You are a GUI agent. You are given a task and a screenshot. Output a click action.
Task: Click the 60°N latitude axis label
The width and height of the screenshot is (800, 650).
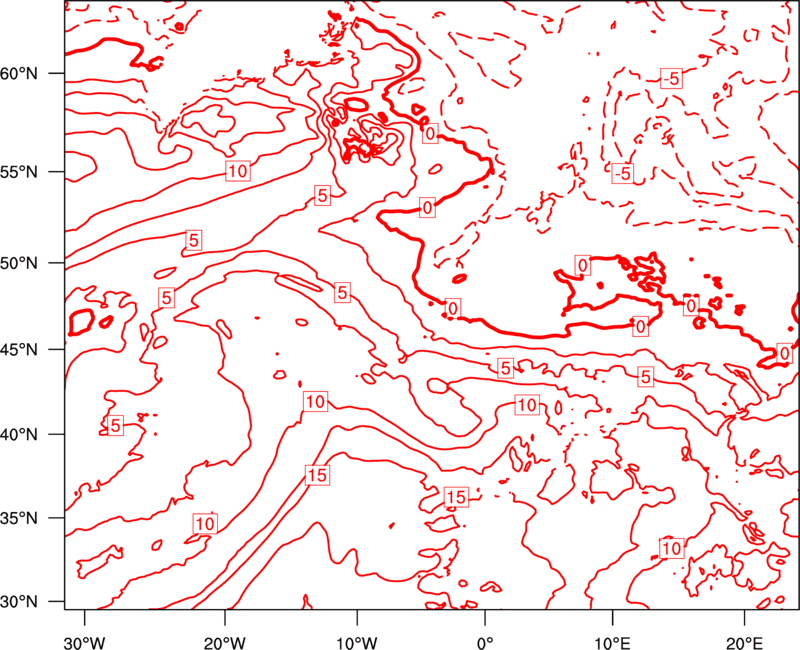[19, 73]
